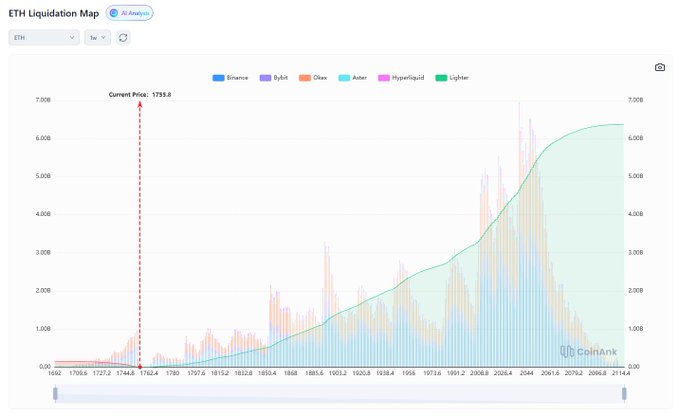Click the 2044 x-axis label
679x416 pixels.
tap(527, 373)
